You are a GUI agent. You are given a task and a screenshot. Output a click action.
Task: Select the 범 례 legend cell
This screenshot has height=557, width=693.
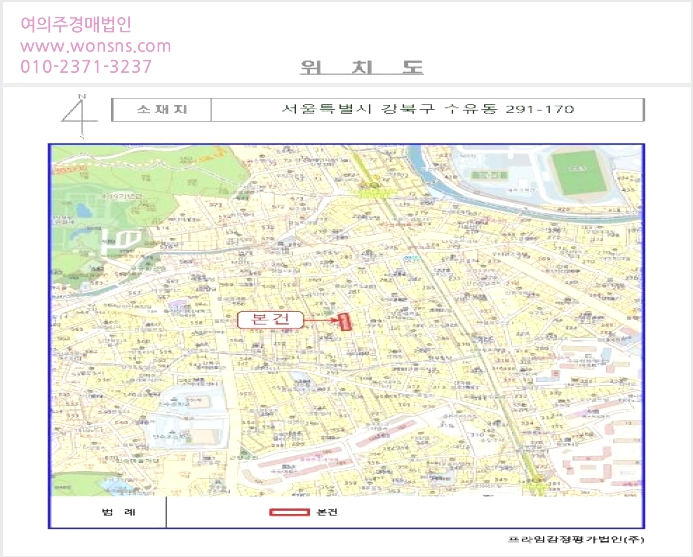pyautogui.click(x=109, y=512)
